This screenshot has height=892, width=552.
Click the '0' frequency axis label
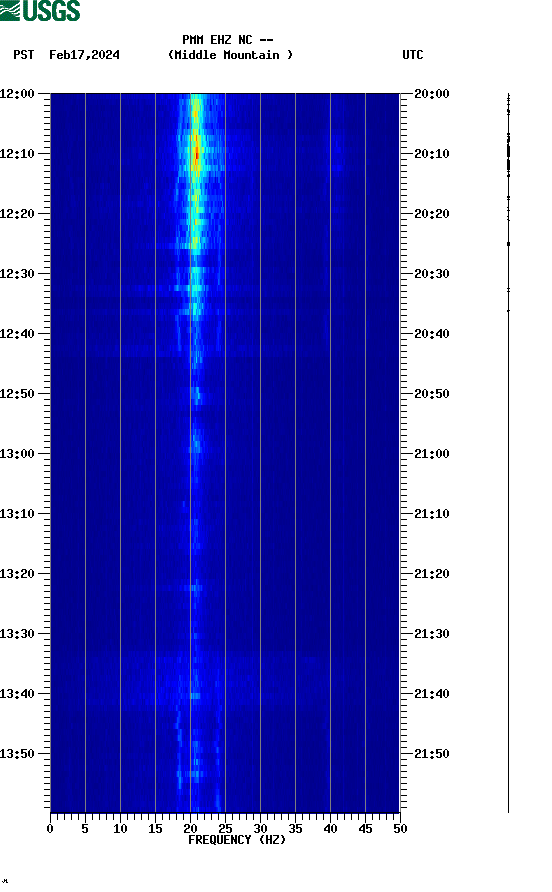(x=50, y=829)
